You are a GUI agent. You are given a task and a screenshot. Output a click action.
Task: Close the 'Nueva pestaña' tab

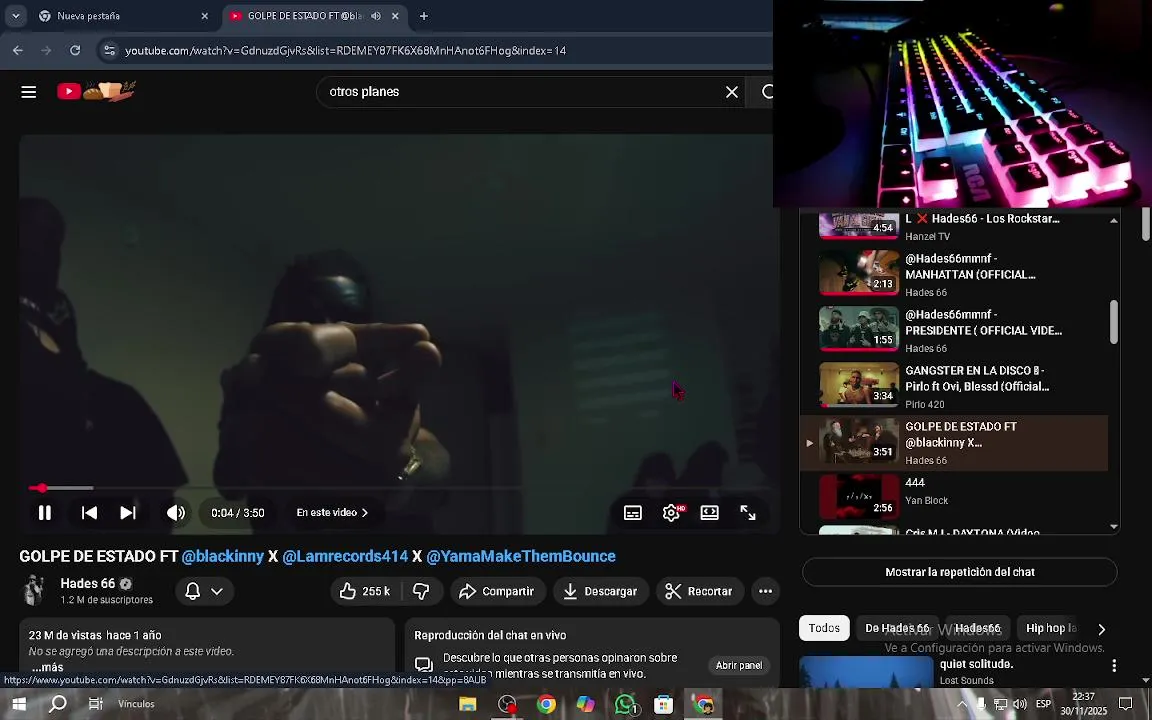click(x=204, y=15)
